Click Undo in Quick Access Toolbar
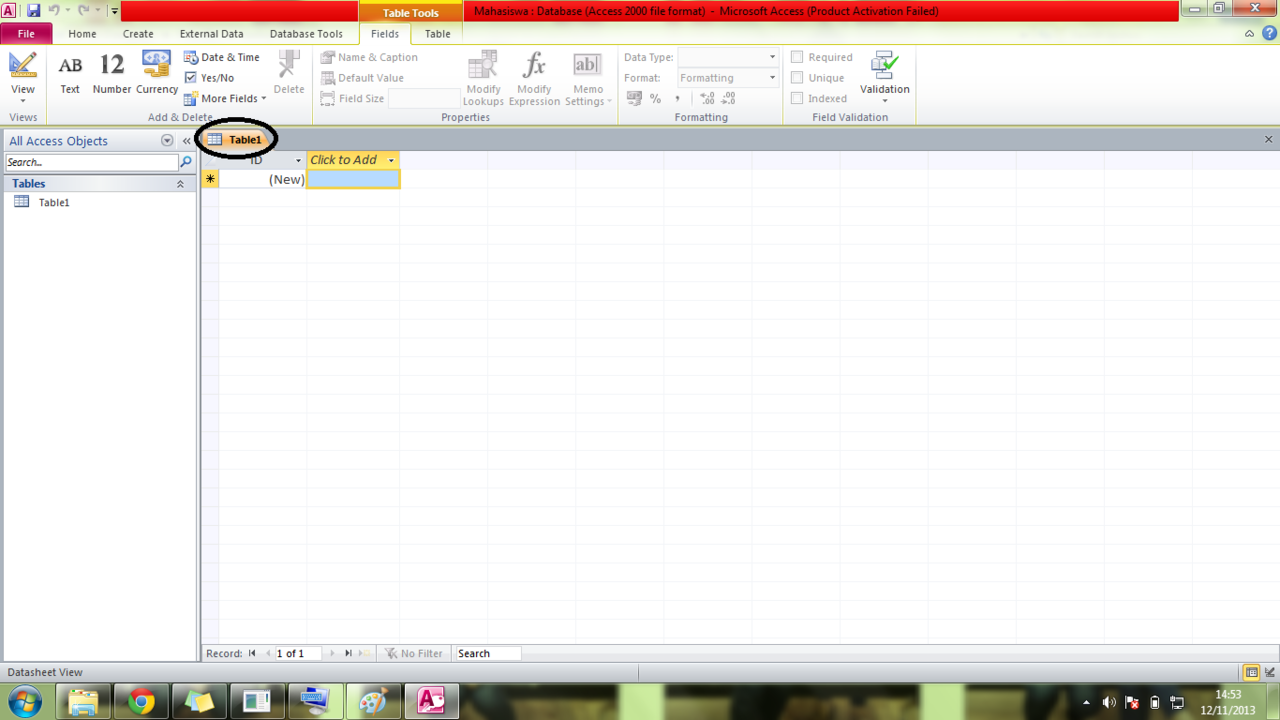Viewport: 1280px width, 720px height. coord(54,11)
